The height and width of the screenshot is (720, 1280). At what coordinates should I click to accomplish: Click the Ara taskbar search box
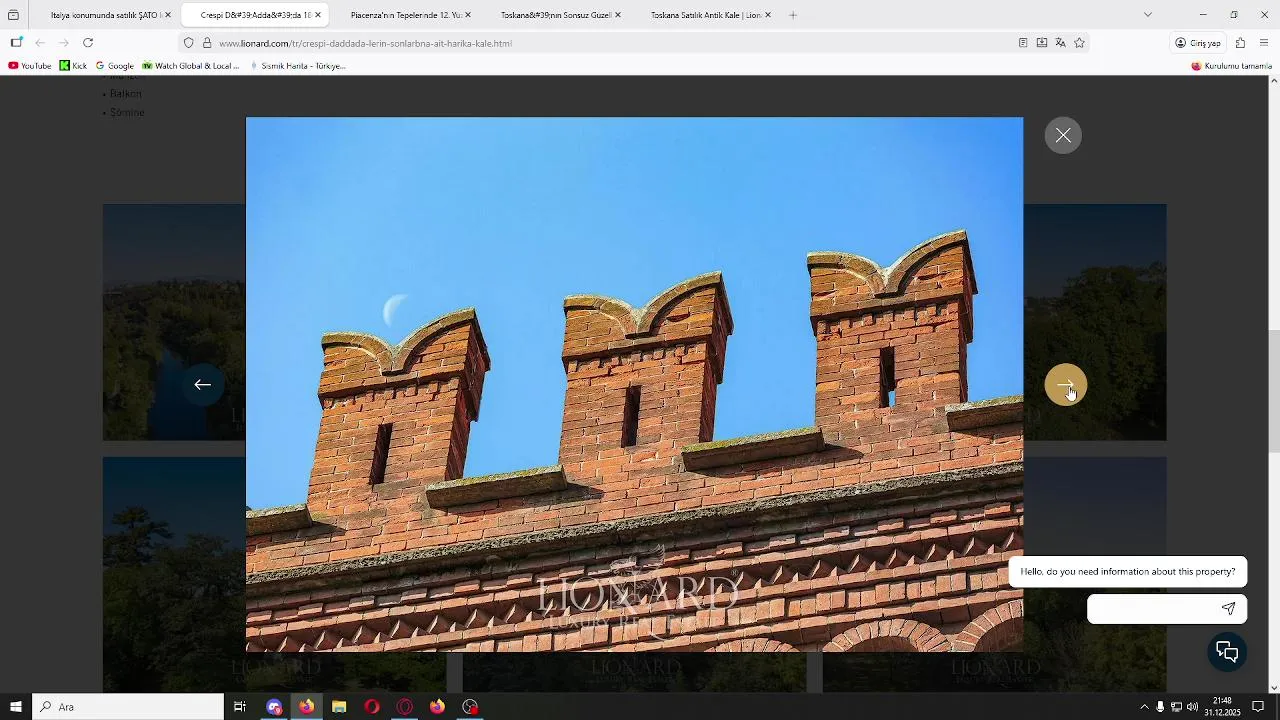tap(128, 707)
